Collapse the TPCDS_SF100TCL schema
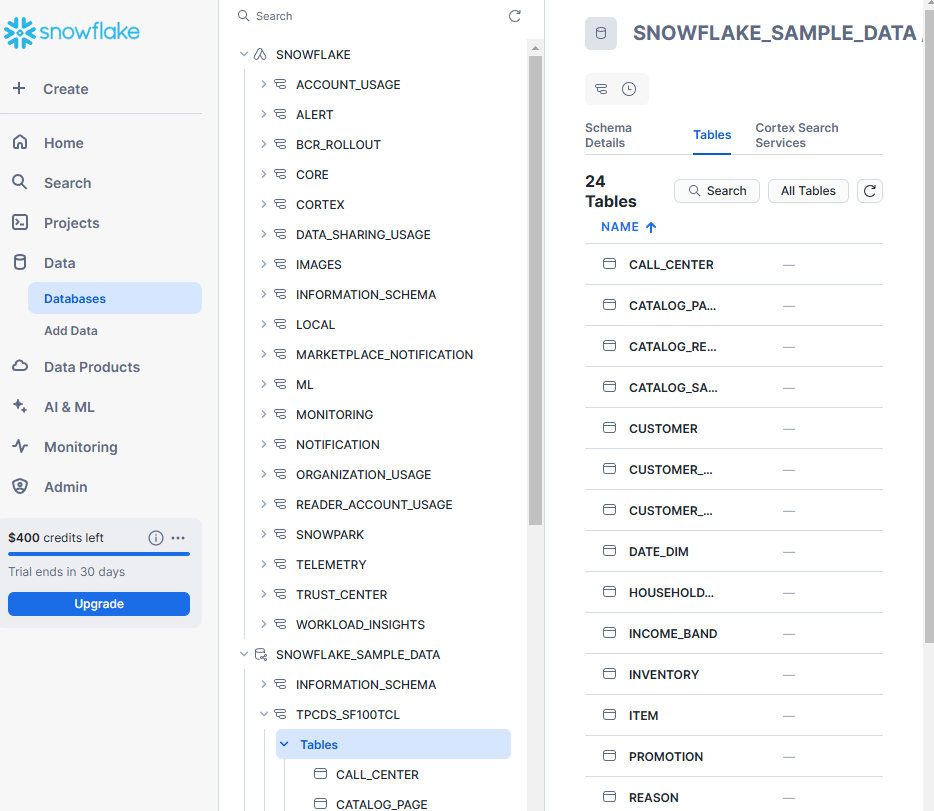 coord(263,714)
